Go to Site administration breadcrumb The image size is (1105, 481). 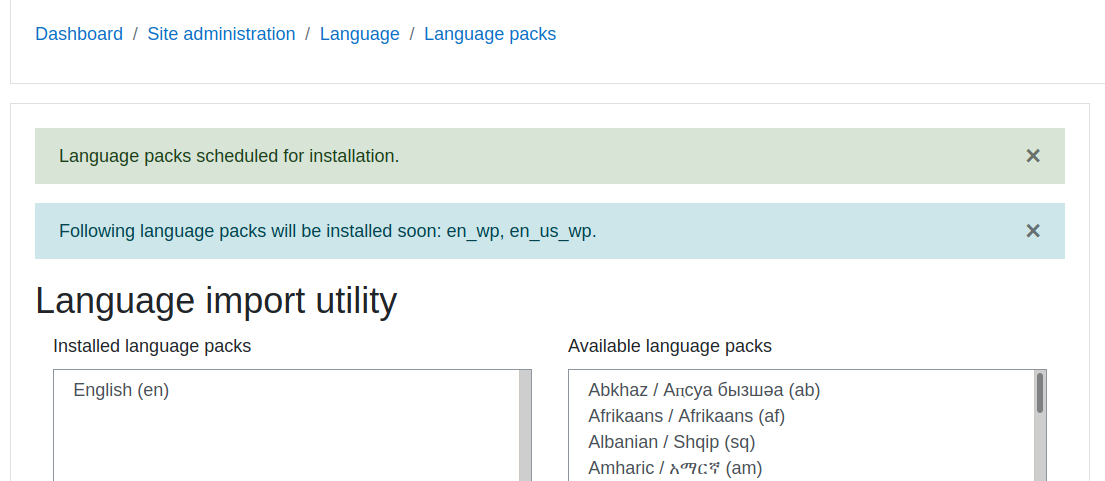pos(221,34)
